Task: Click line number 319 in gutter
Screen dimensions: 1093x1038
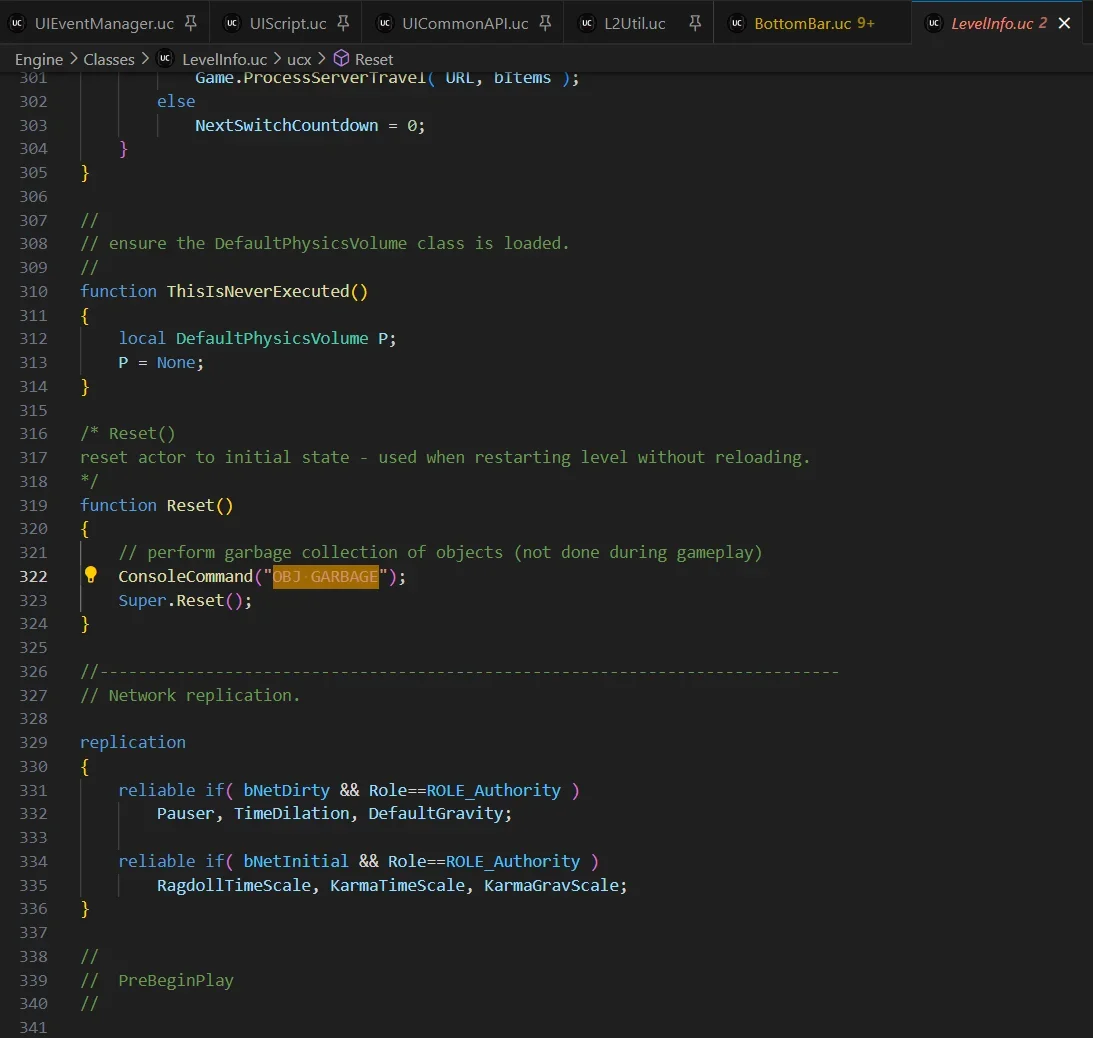Action: [x=33, y=505]
